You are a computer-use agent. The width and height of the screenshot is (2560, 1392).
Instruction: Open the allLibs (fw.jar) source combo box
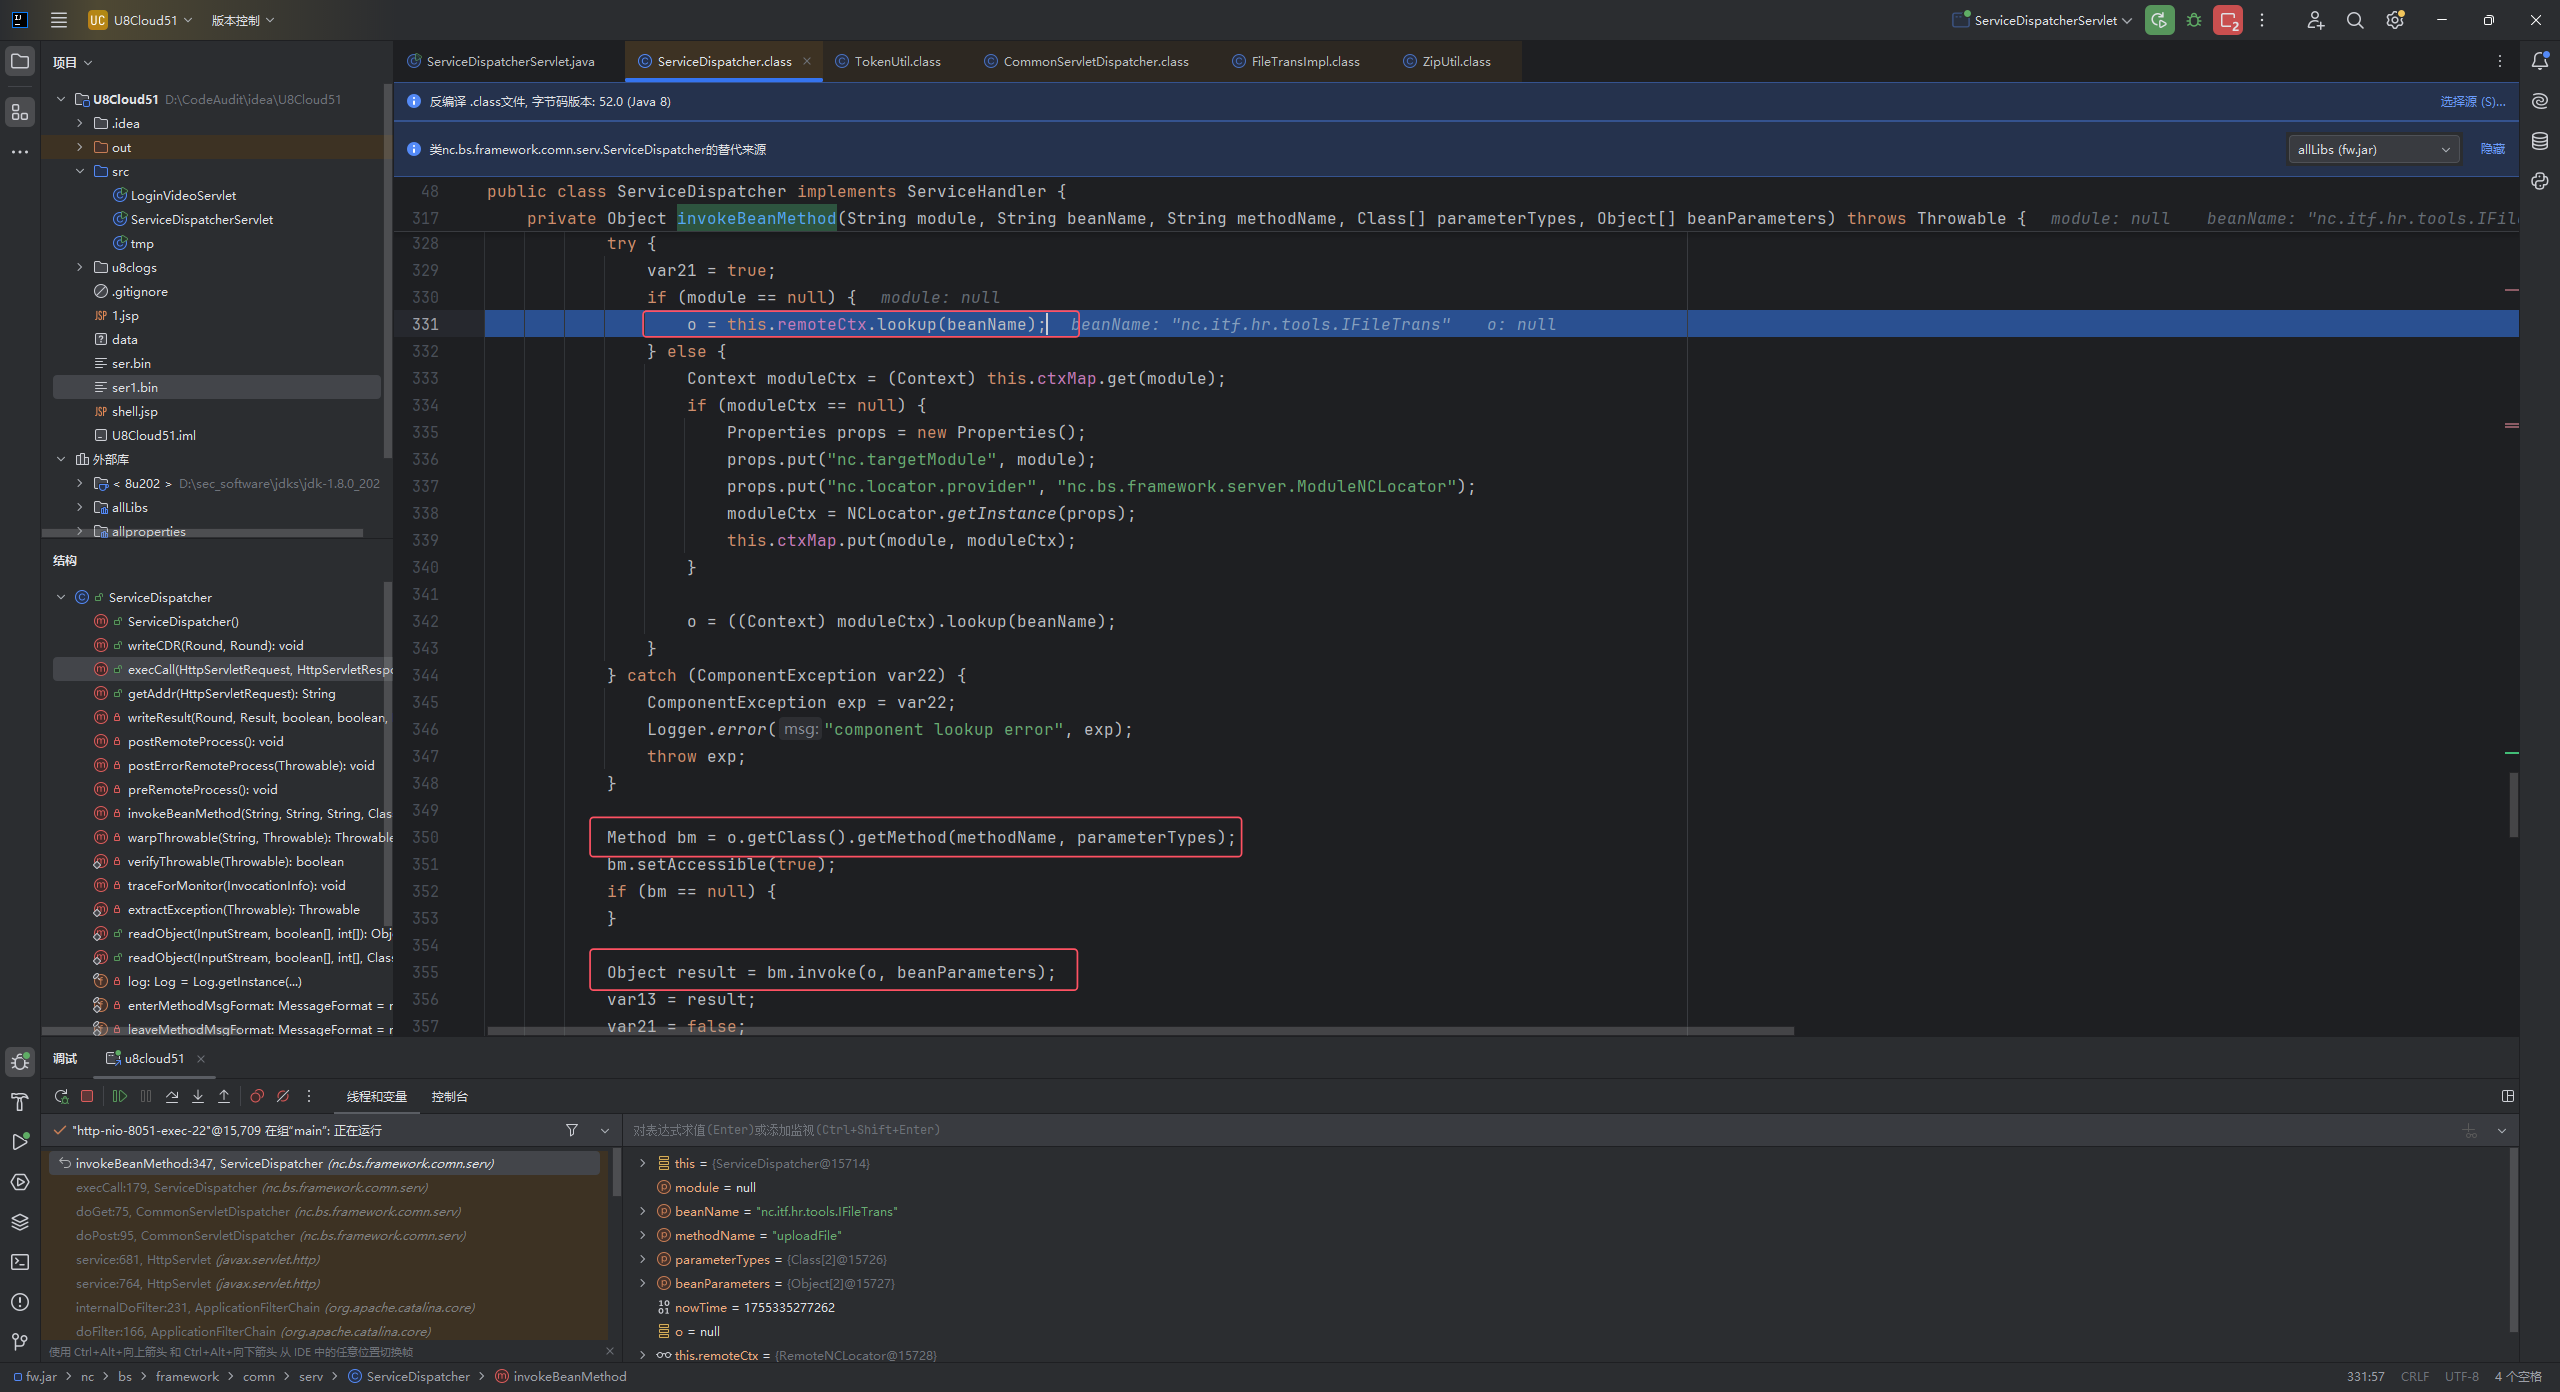(x=2373, y=150)
